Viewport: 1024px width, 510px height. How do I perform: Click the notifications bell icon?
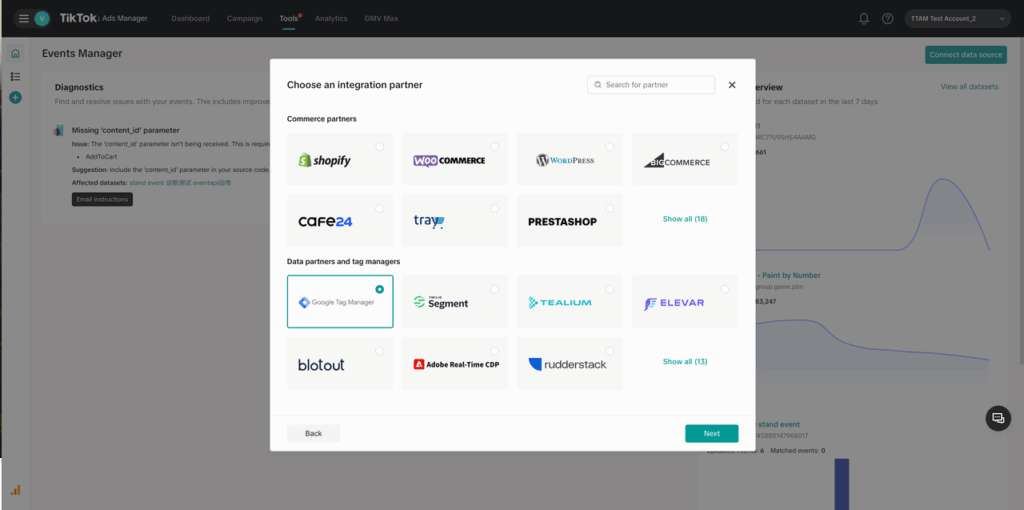tap(864, 18)
